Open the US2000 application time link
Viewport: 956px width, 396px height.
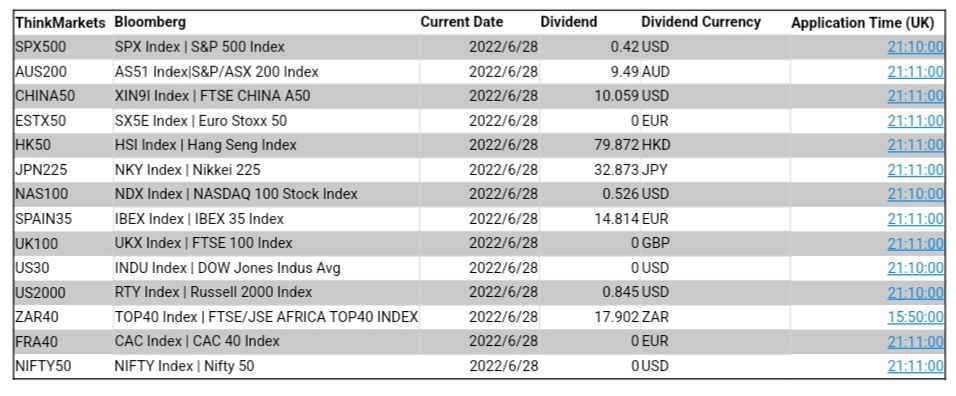click(915, 292)
